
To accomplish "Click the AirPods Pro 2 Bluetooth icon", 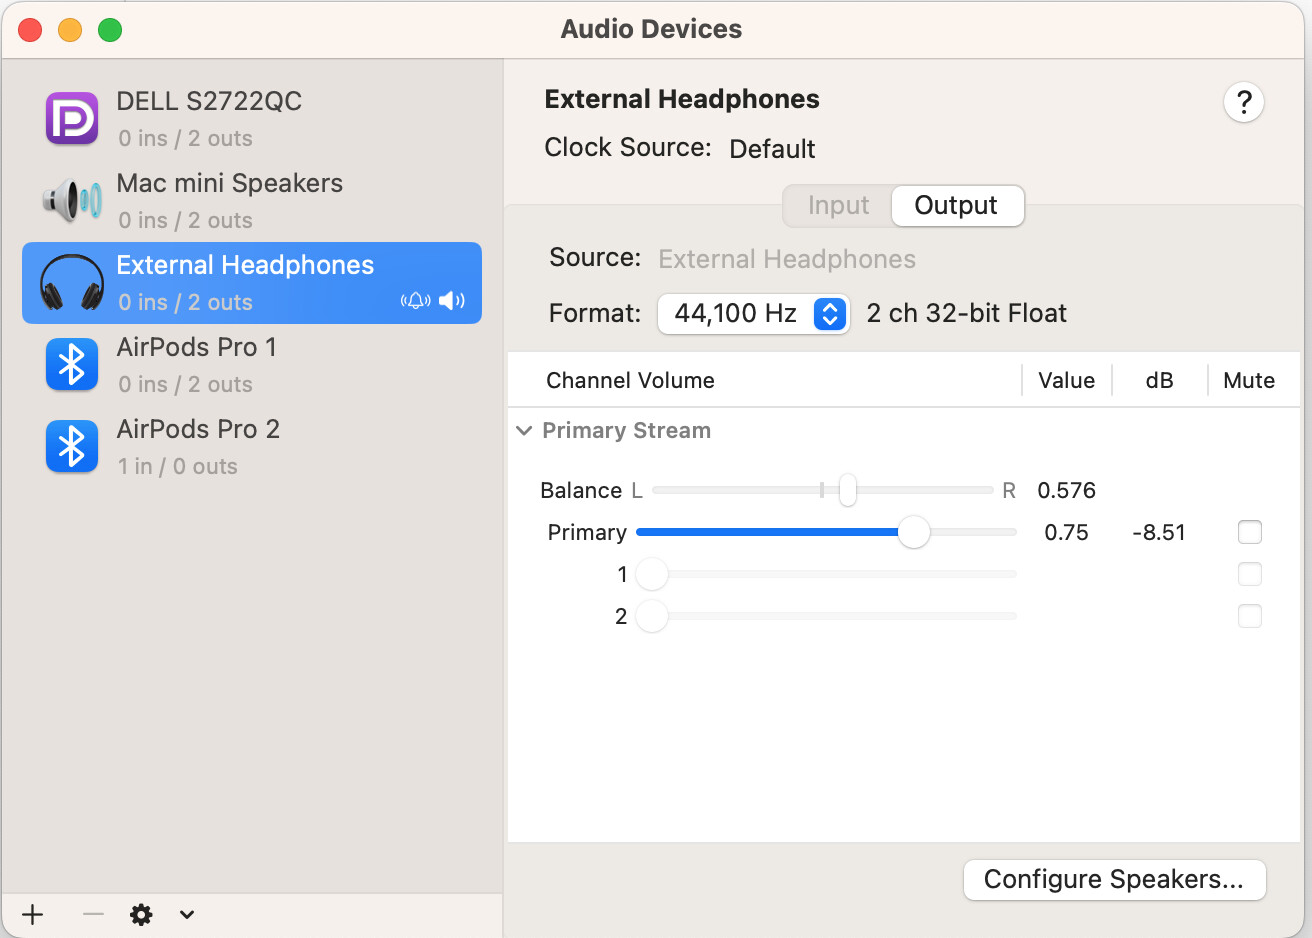I will click(72, 447).
